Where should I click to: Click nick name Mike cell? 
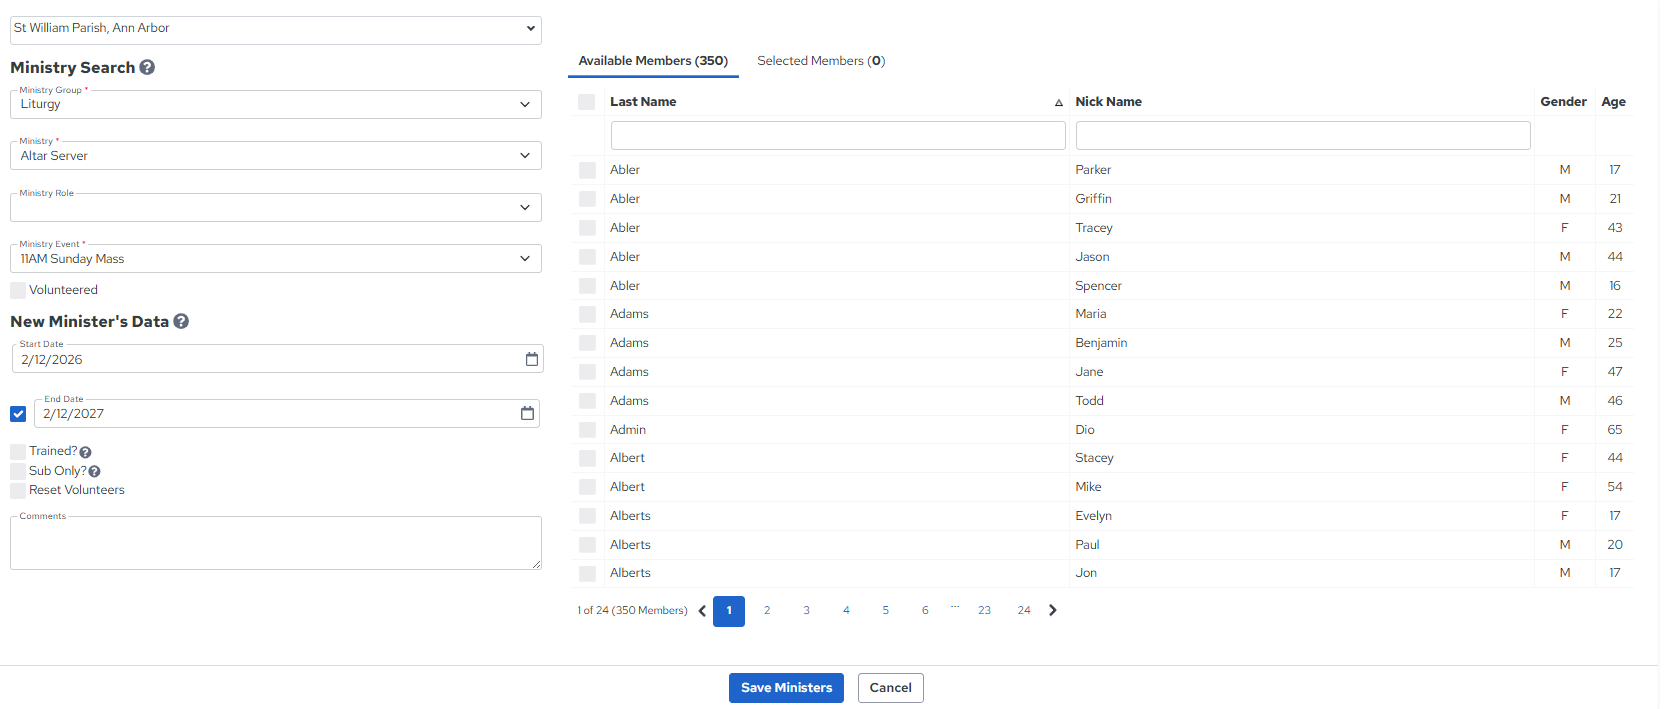tap(1088, 487)
